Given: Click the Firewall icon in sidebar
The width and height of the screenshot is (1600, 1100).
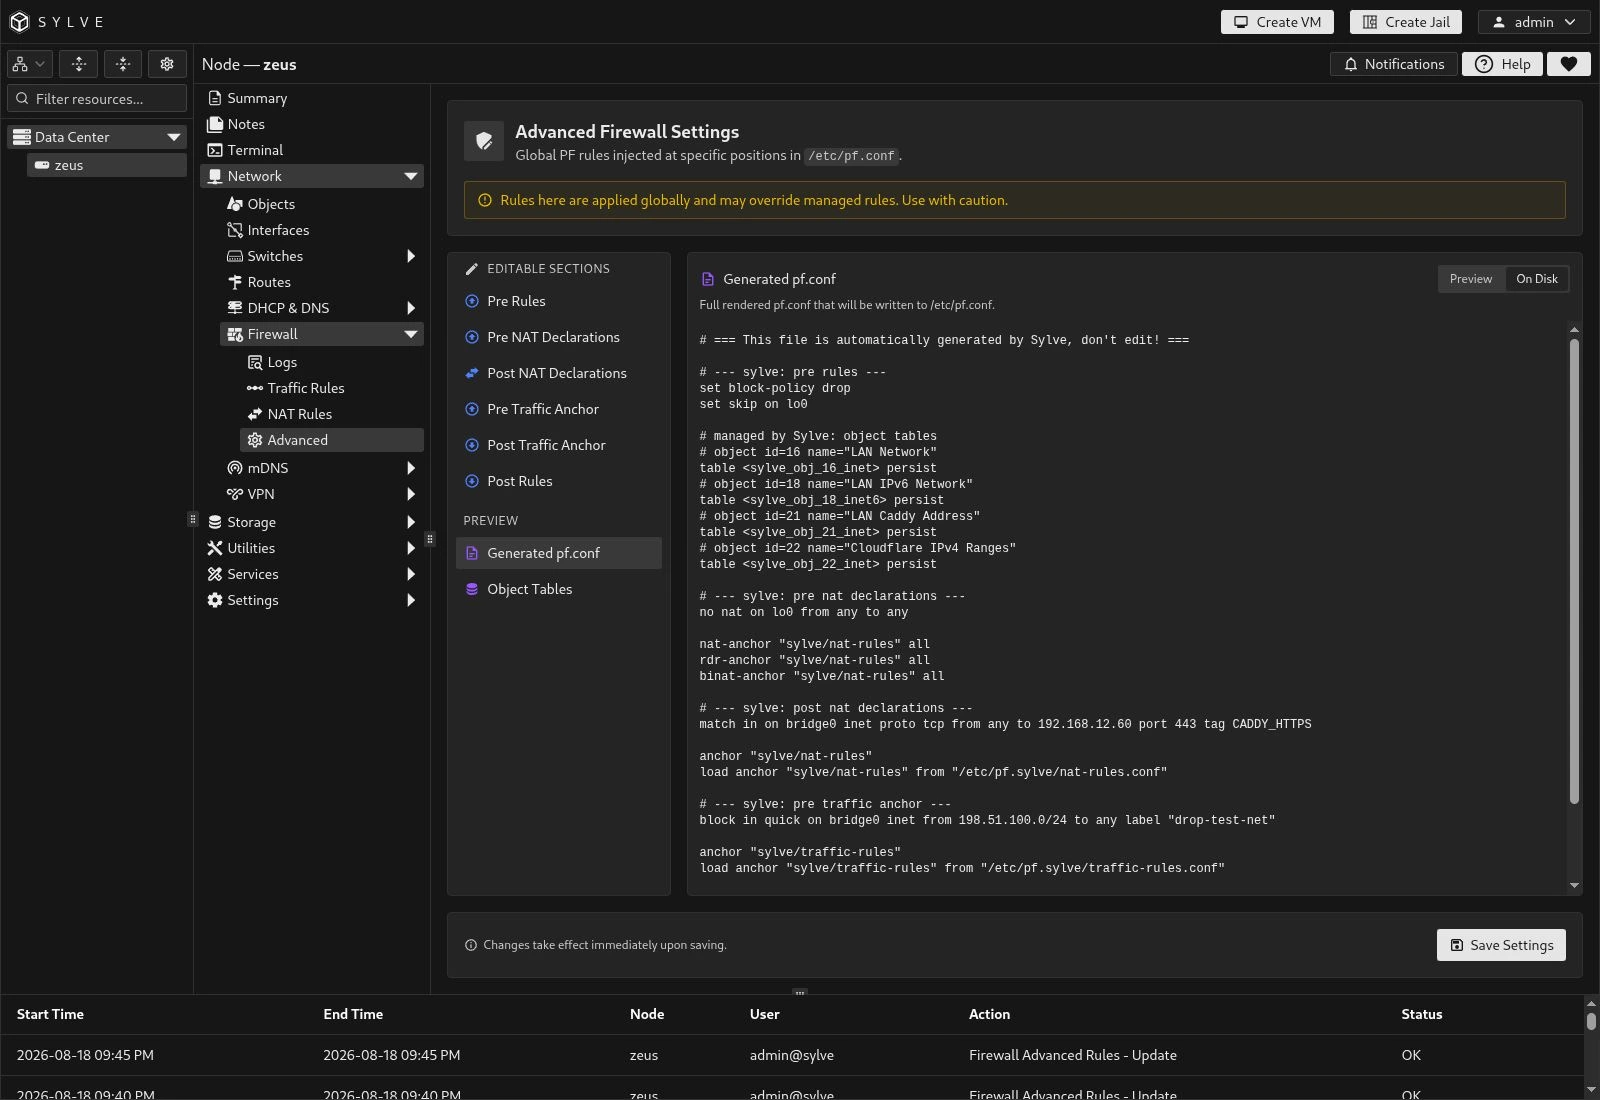Looking at the screenshot, I should (x=235, y=334).
